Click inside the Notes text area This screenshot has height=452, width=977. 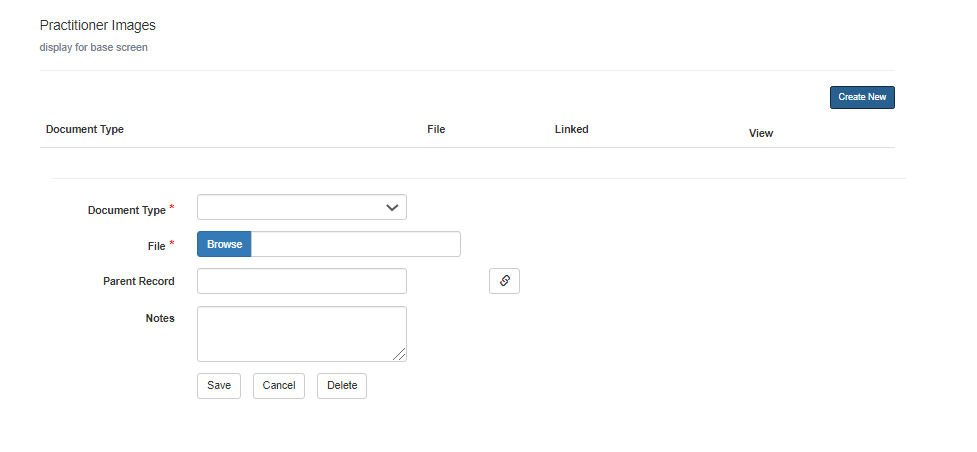click(x=300, y=332)
